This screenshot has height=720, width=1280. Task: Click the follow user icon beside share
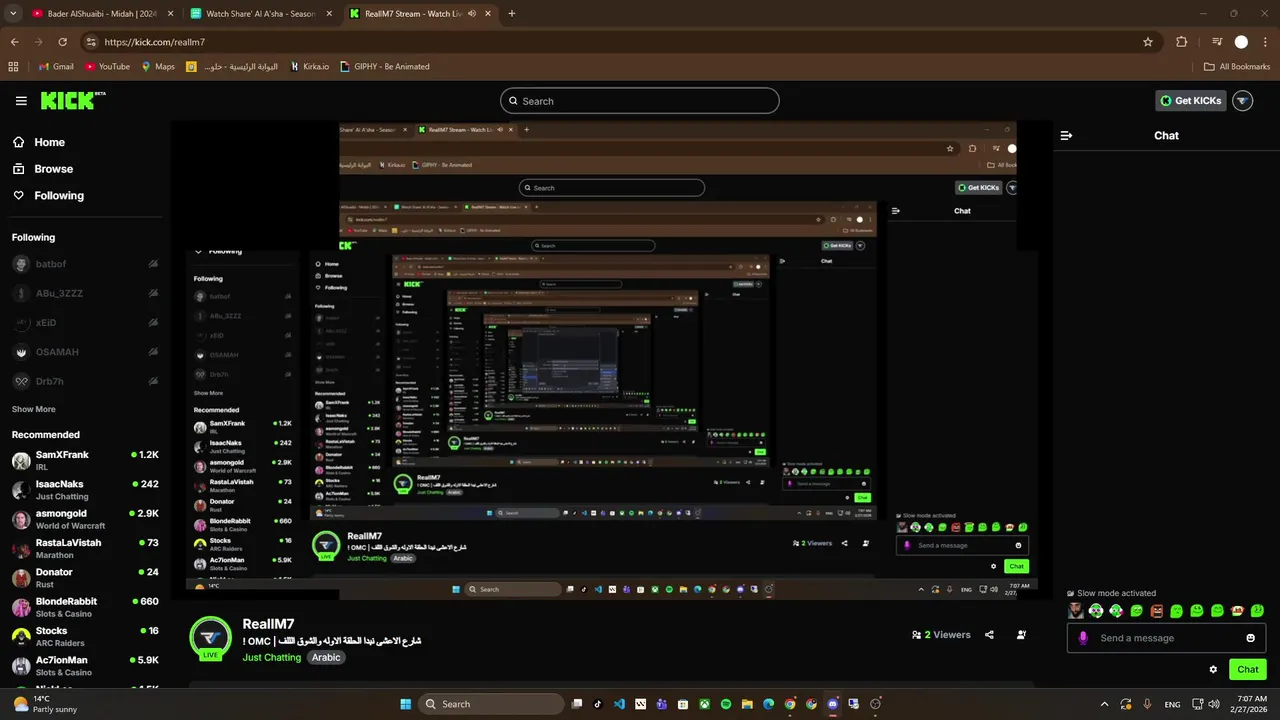[x=1021, y=635]
